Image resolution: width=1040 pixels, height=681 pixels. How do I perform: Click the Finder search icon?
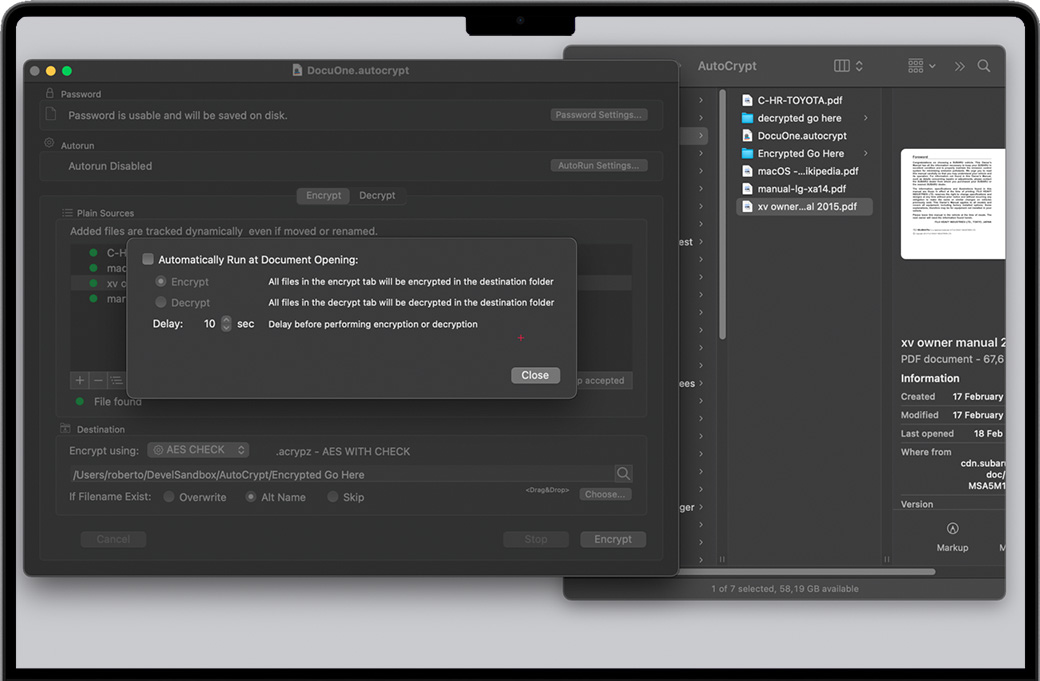pos(984,66)
